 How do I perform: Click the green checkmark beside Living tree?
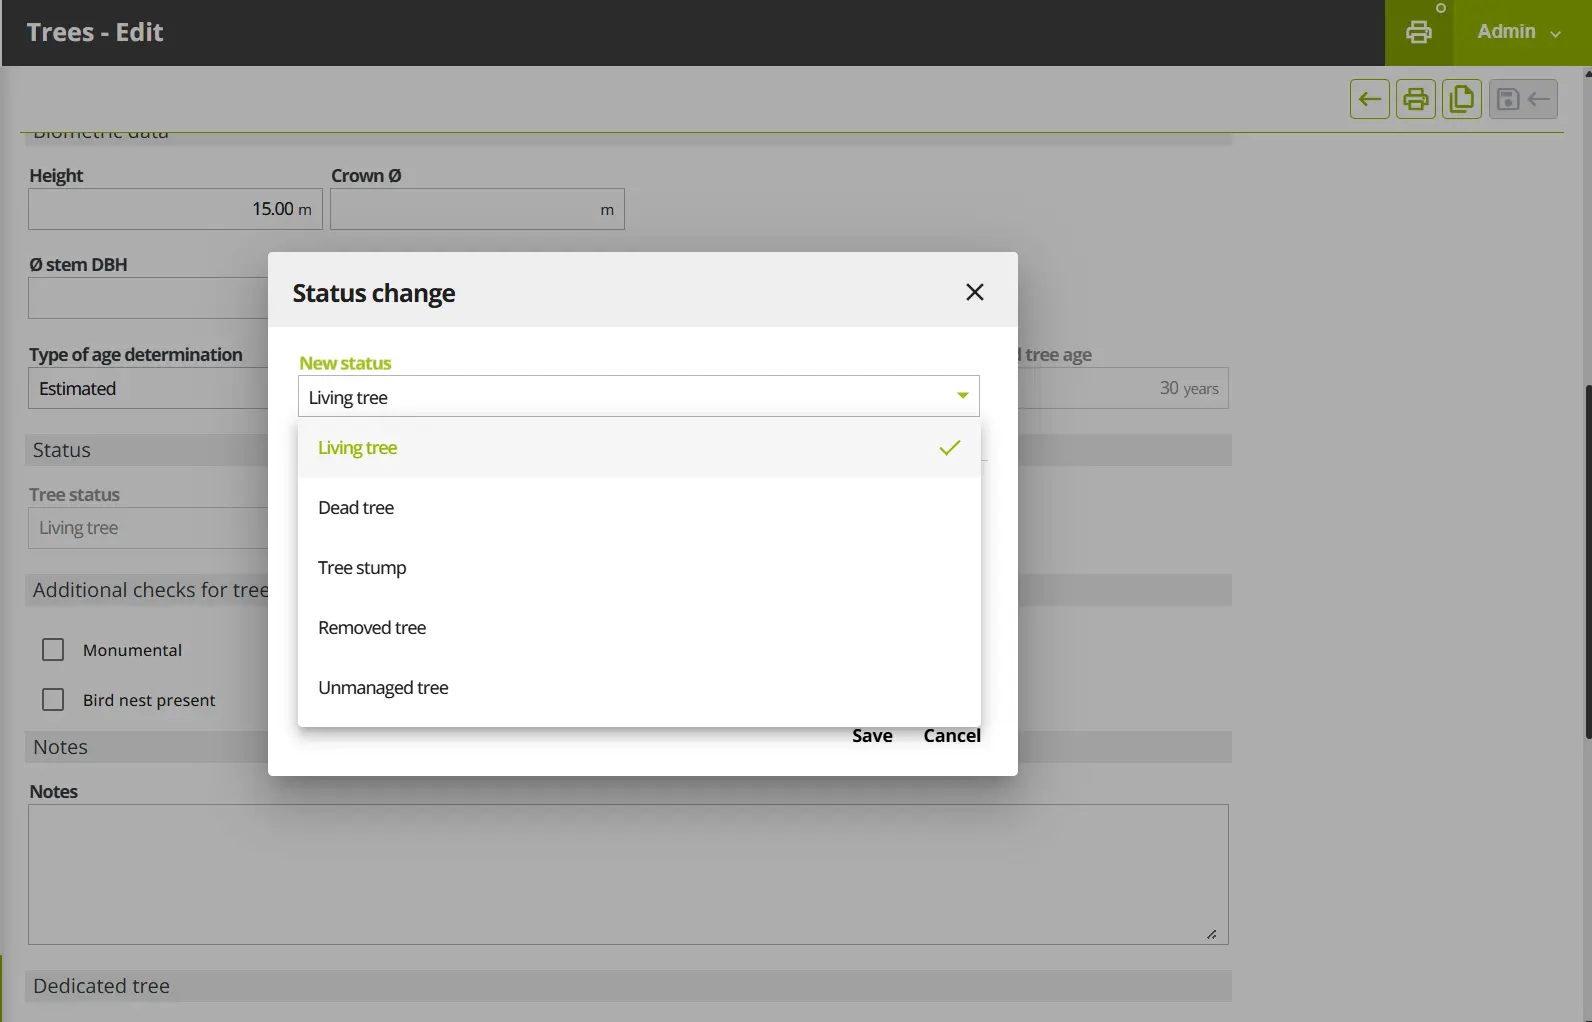point(950,448)
